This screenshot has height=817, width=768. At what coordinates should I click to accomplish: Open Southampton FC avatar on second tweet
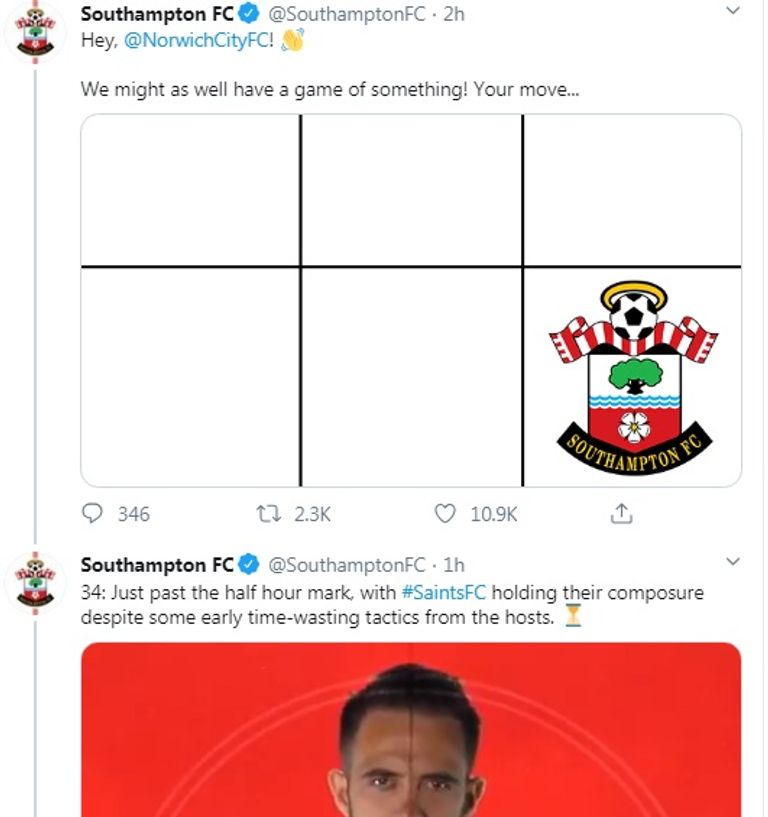[35, 583]
